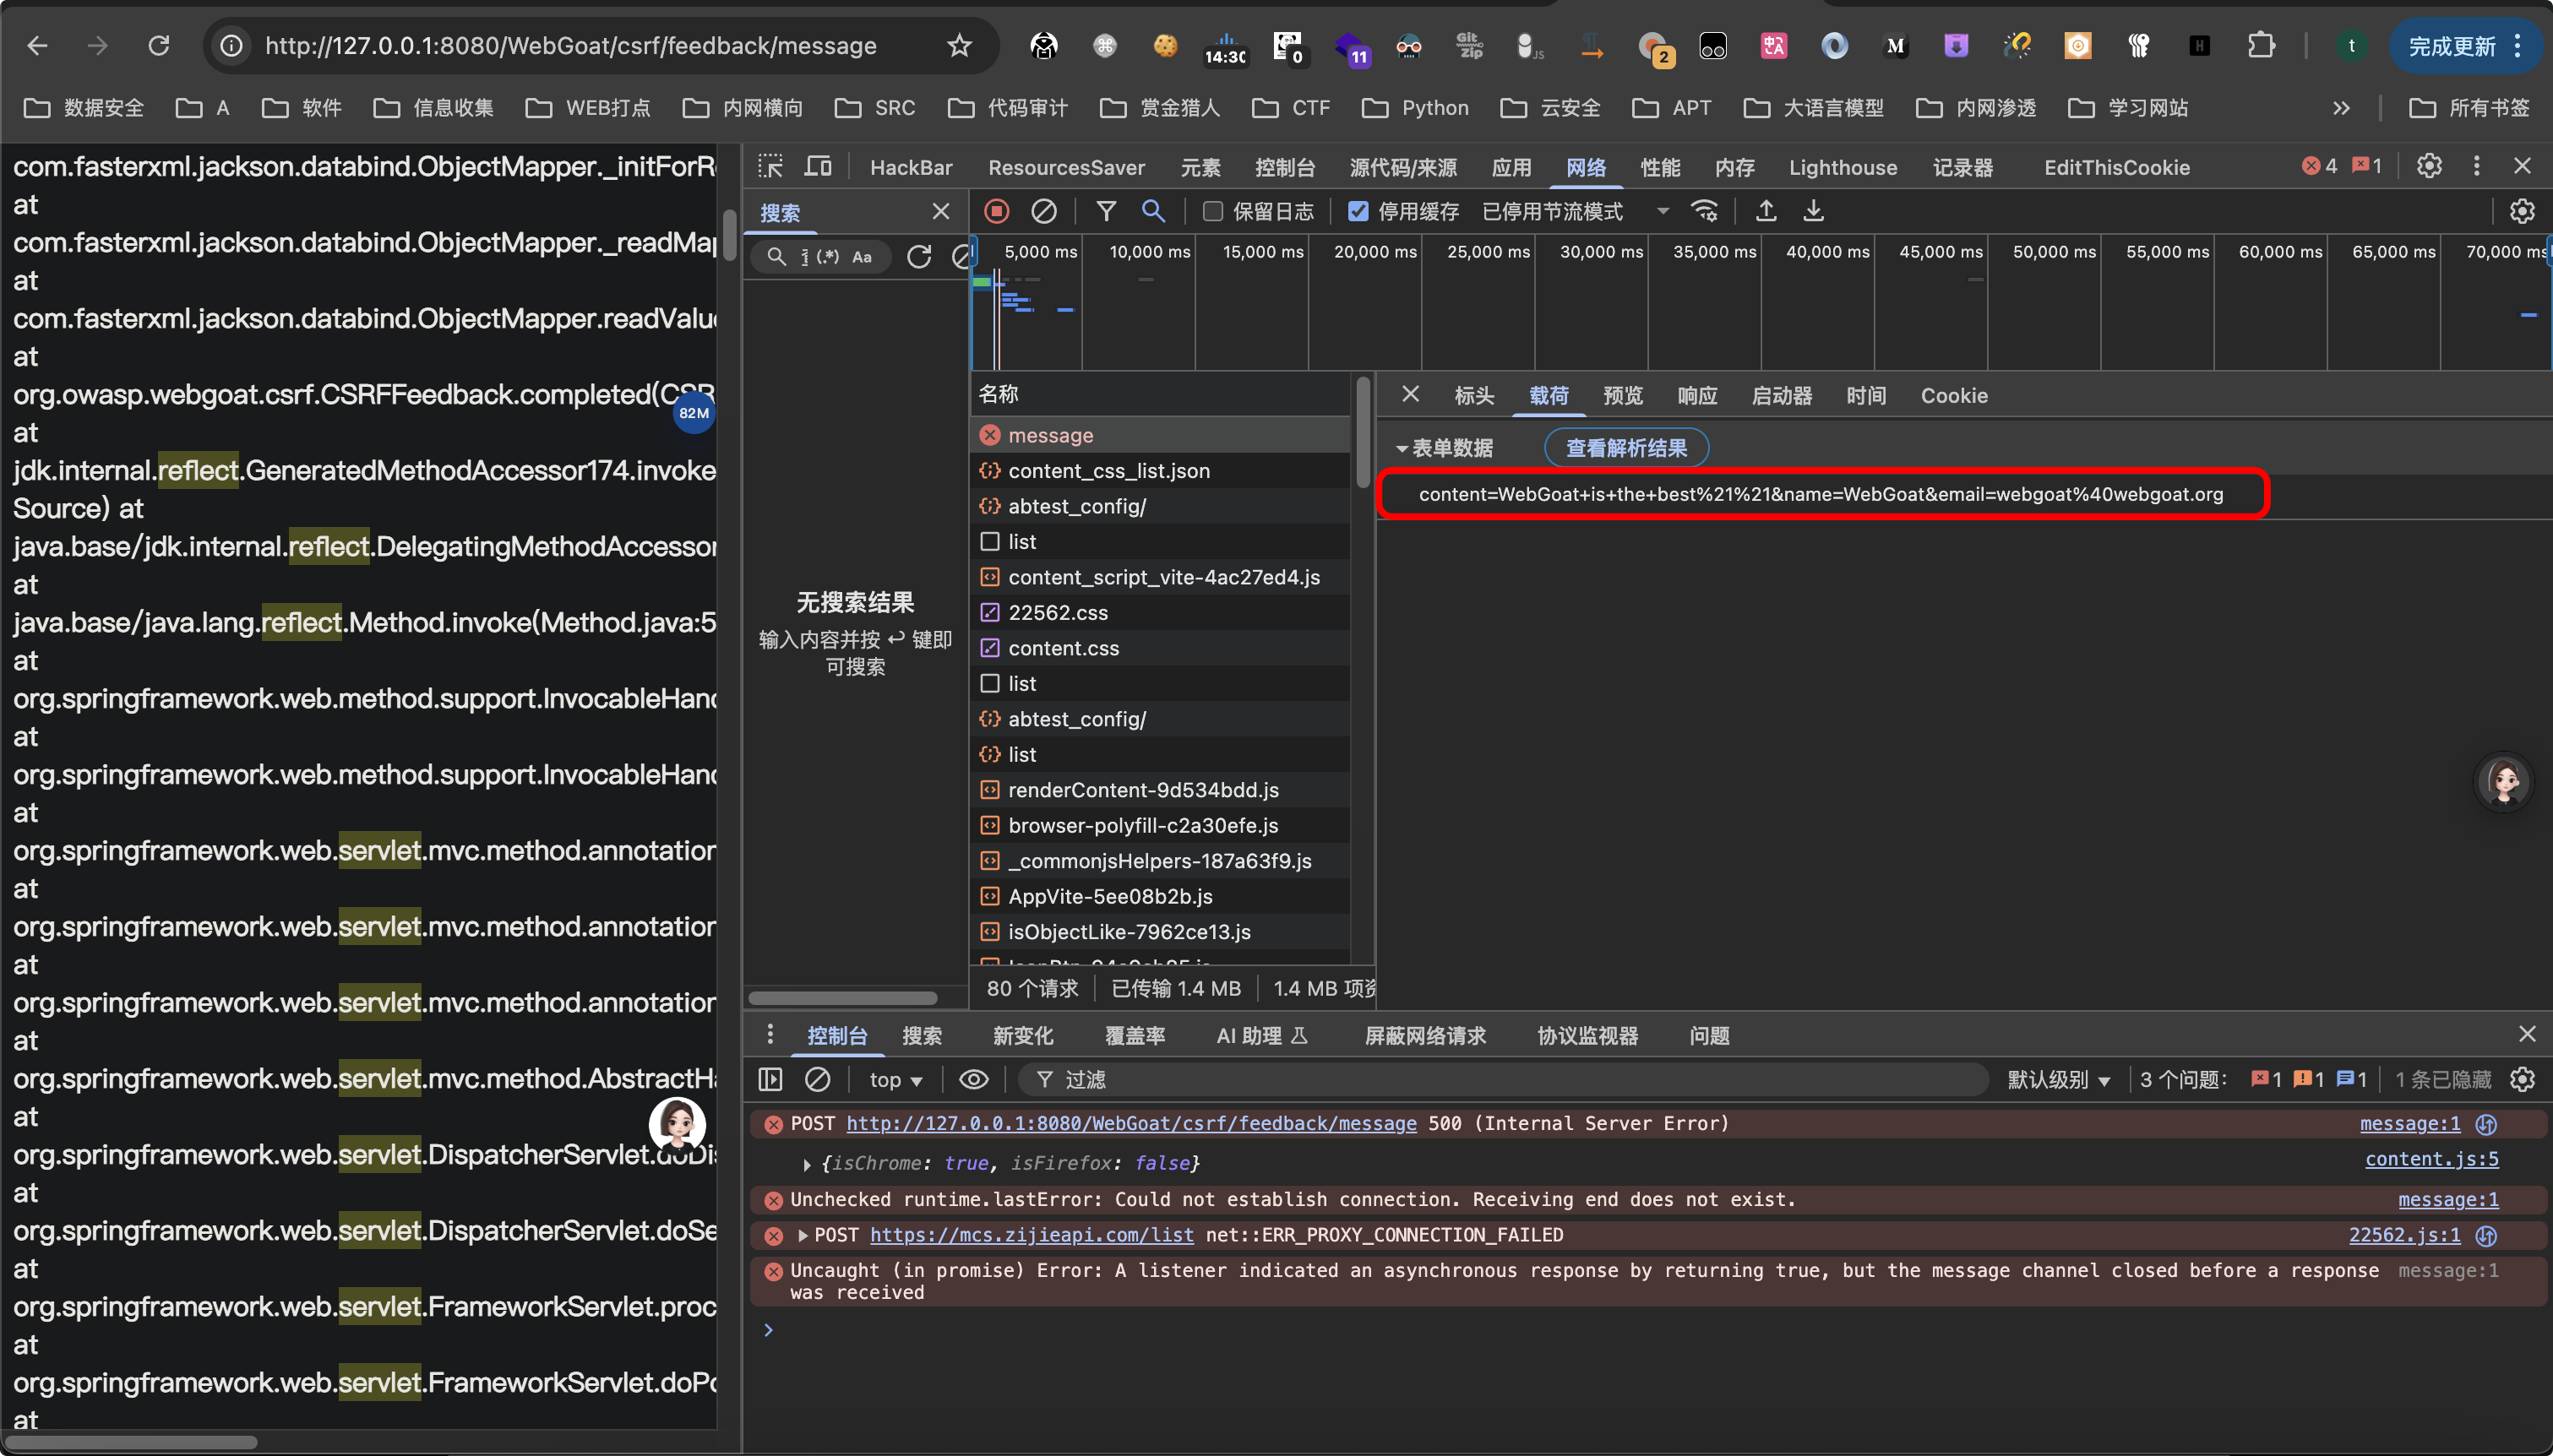
Task: Toggle the device toolbar icon
Action: pos(818,166)
